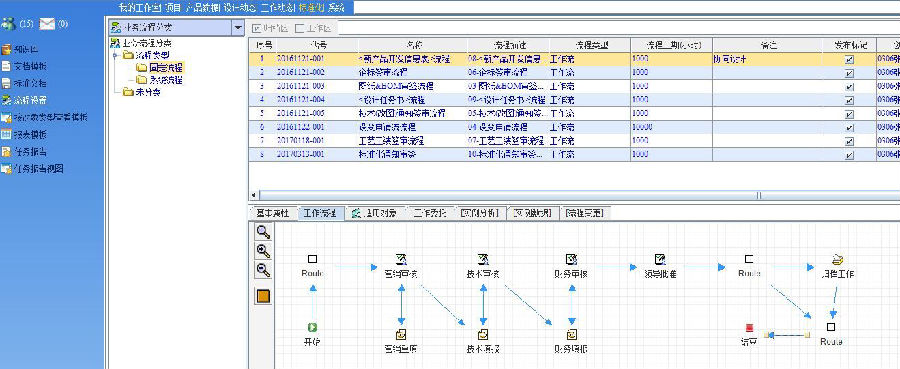This screenshot has height=369, width=900.
Task: Select the top-left Route node on canvas
Action: (x=312, y=259)
